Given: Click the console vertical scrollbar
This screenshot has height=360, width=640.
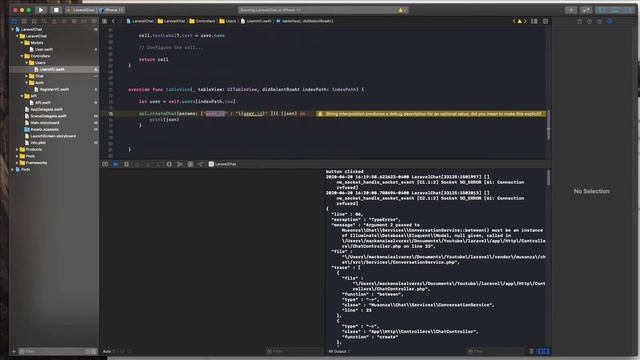Looking at the screenshot, I should pyautogui.click(x=548, y=178).
